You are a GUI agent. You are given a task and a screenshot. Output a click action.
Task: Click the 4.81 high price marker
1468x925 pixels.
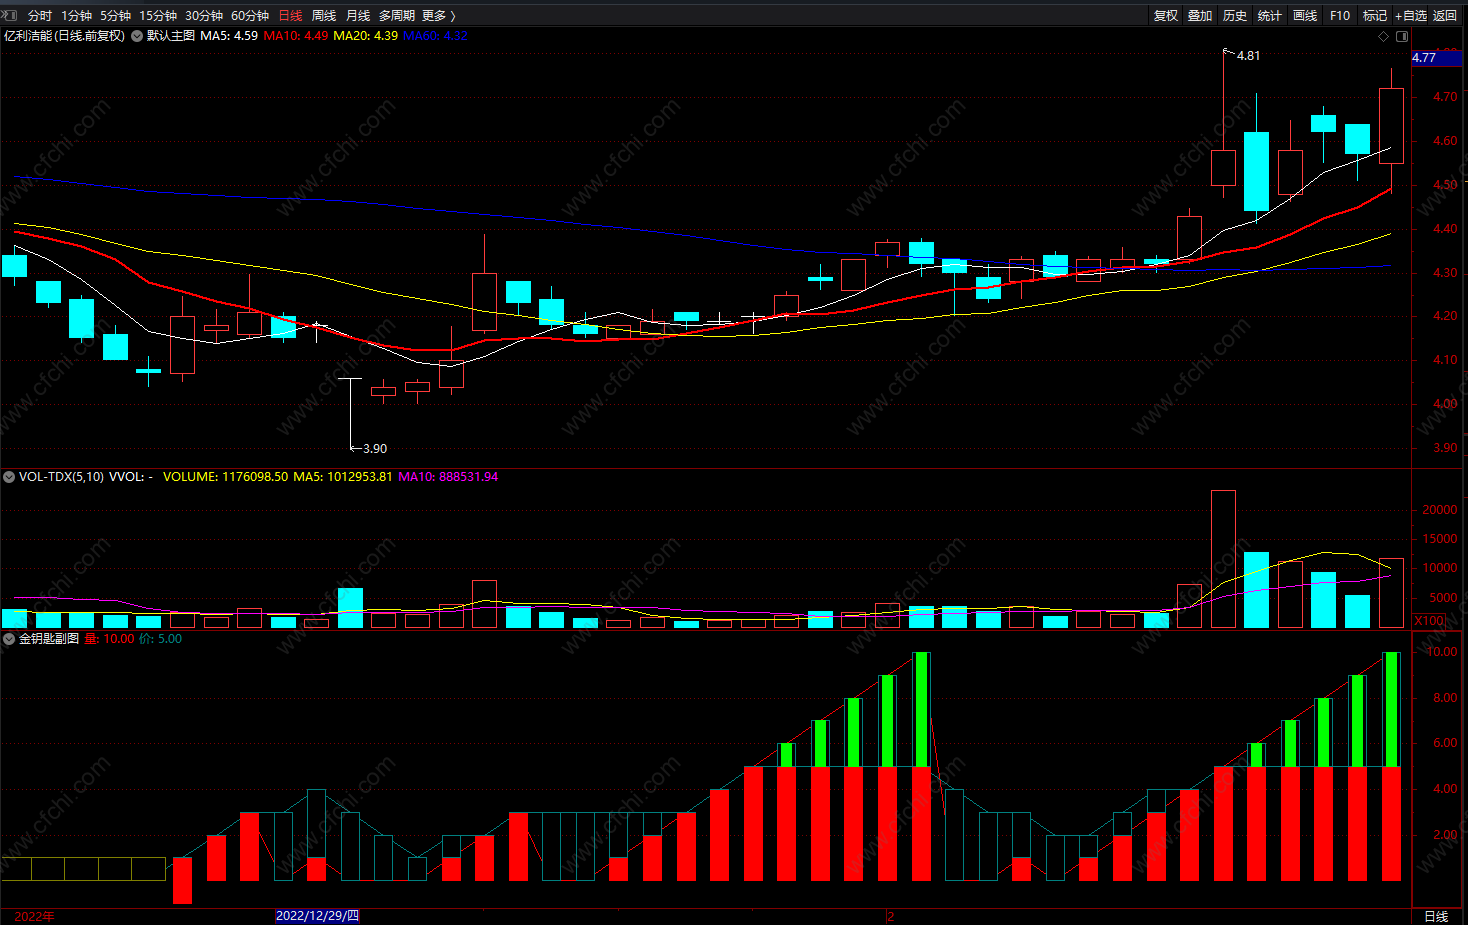point(1248,56)
